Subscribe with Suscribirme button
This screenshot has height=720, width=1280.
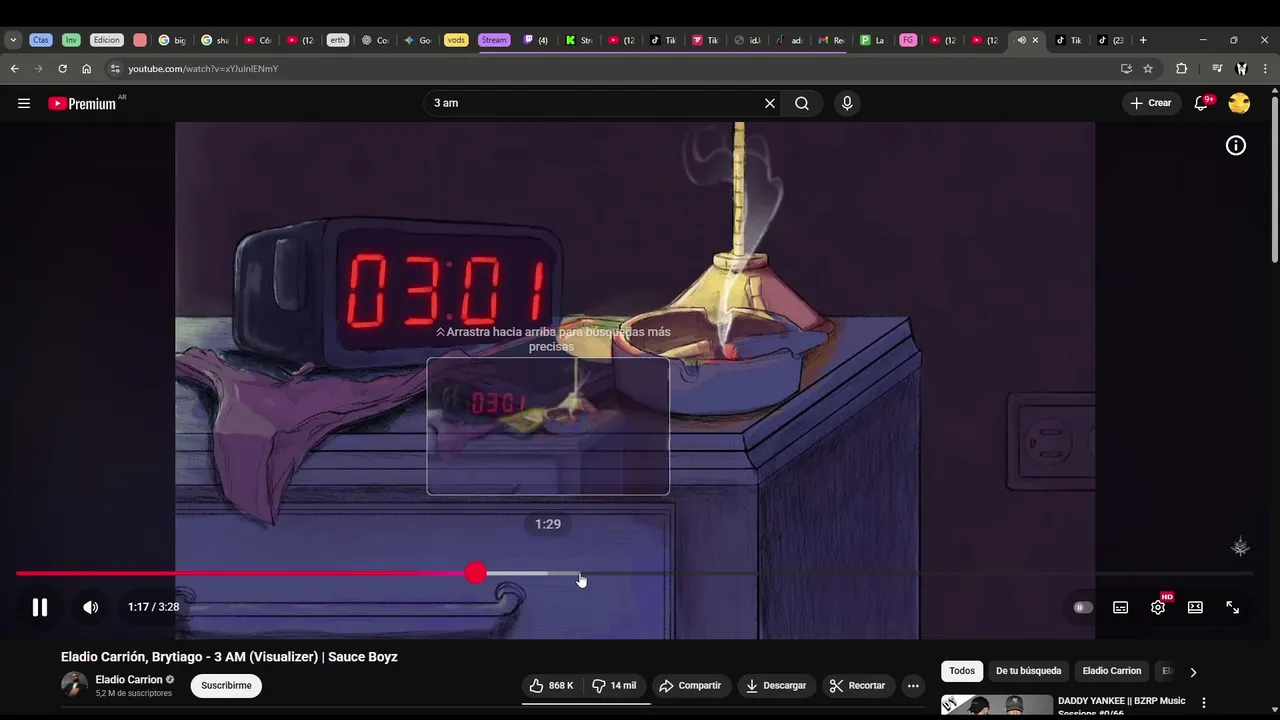[227, 686]
